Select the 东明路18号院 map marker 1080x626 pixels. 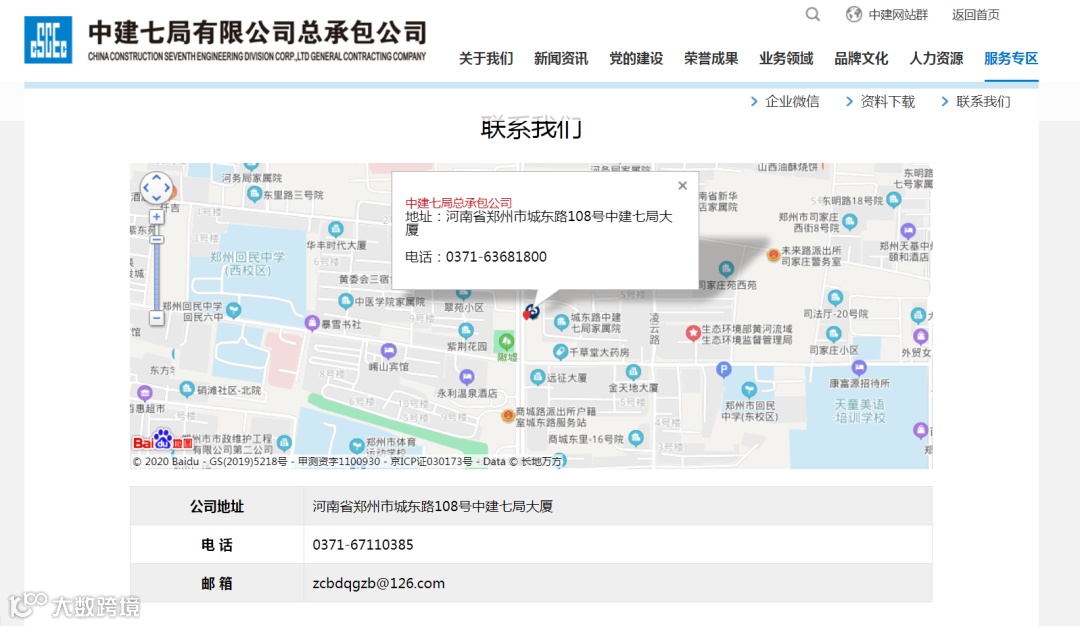click(893, 200)
